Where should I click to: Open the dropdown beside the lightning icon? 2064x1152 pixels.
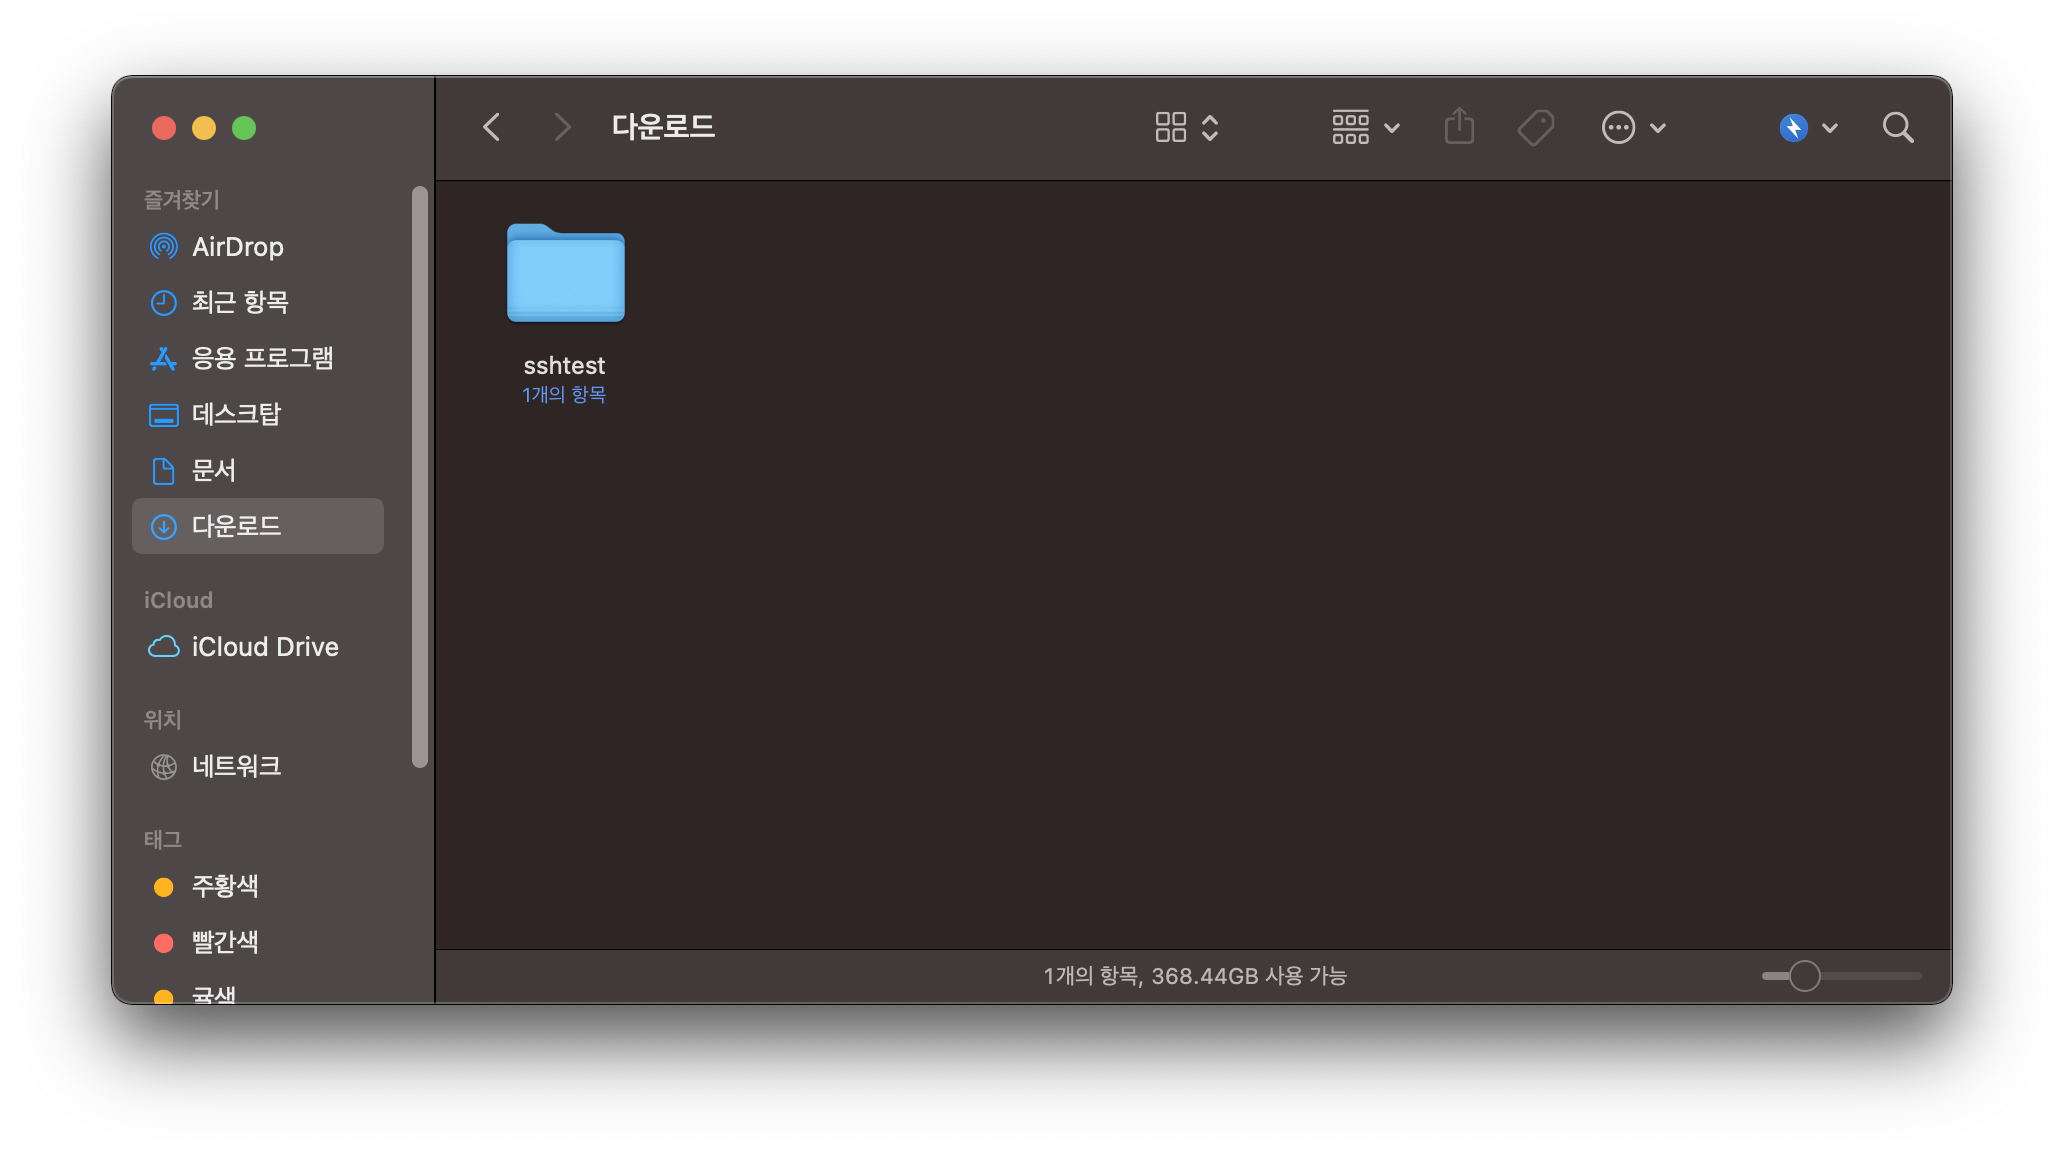pos(1830,128)
